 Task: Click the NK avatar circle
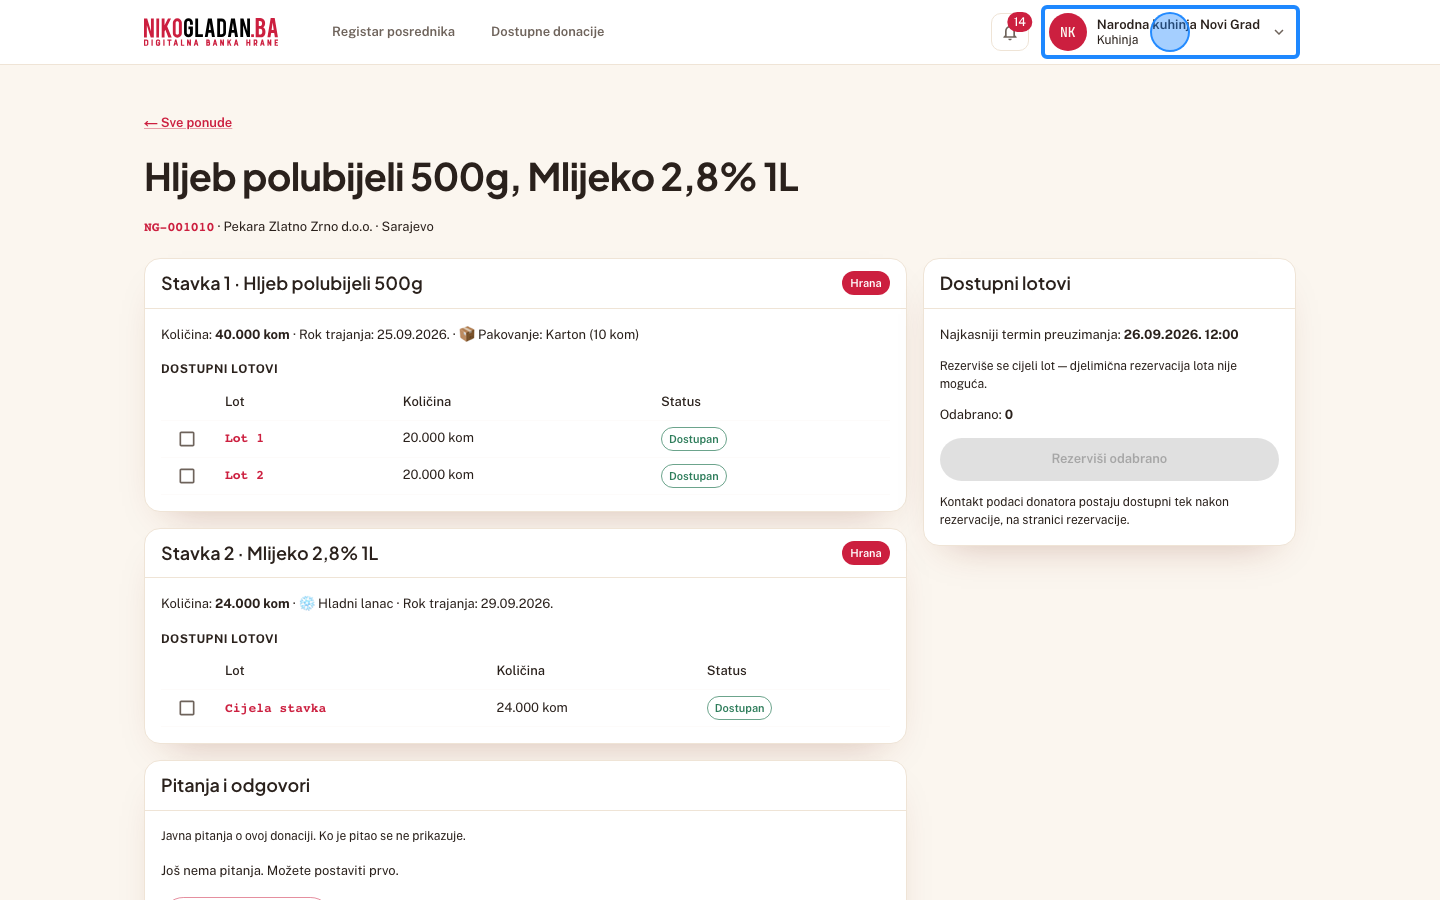[x=1068, y=32]
